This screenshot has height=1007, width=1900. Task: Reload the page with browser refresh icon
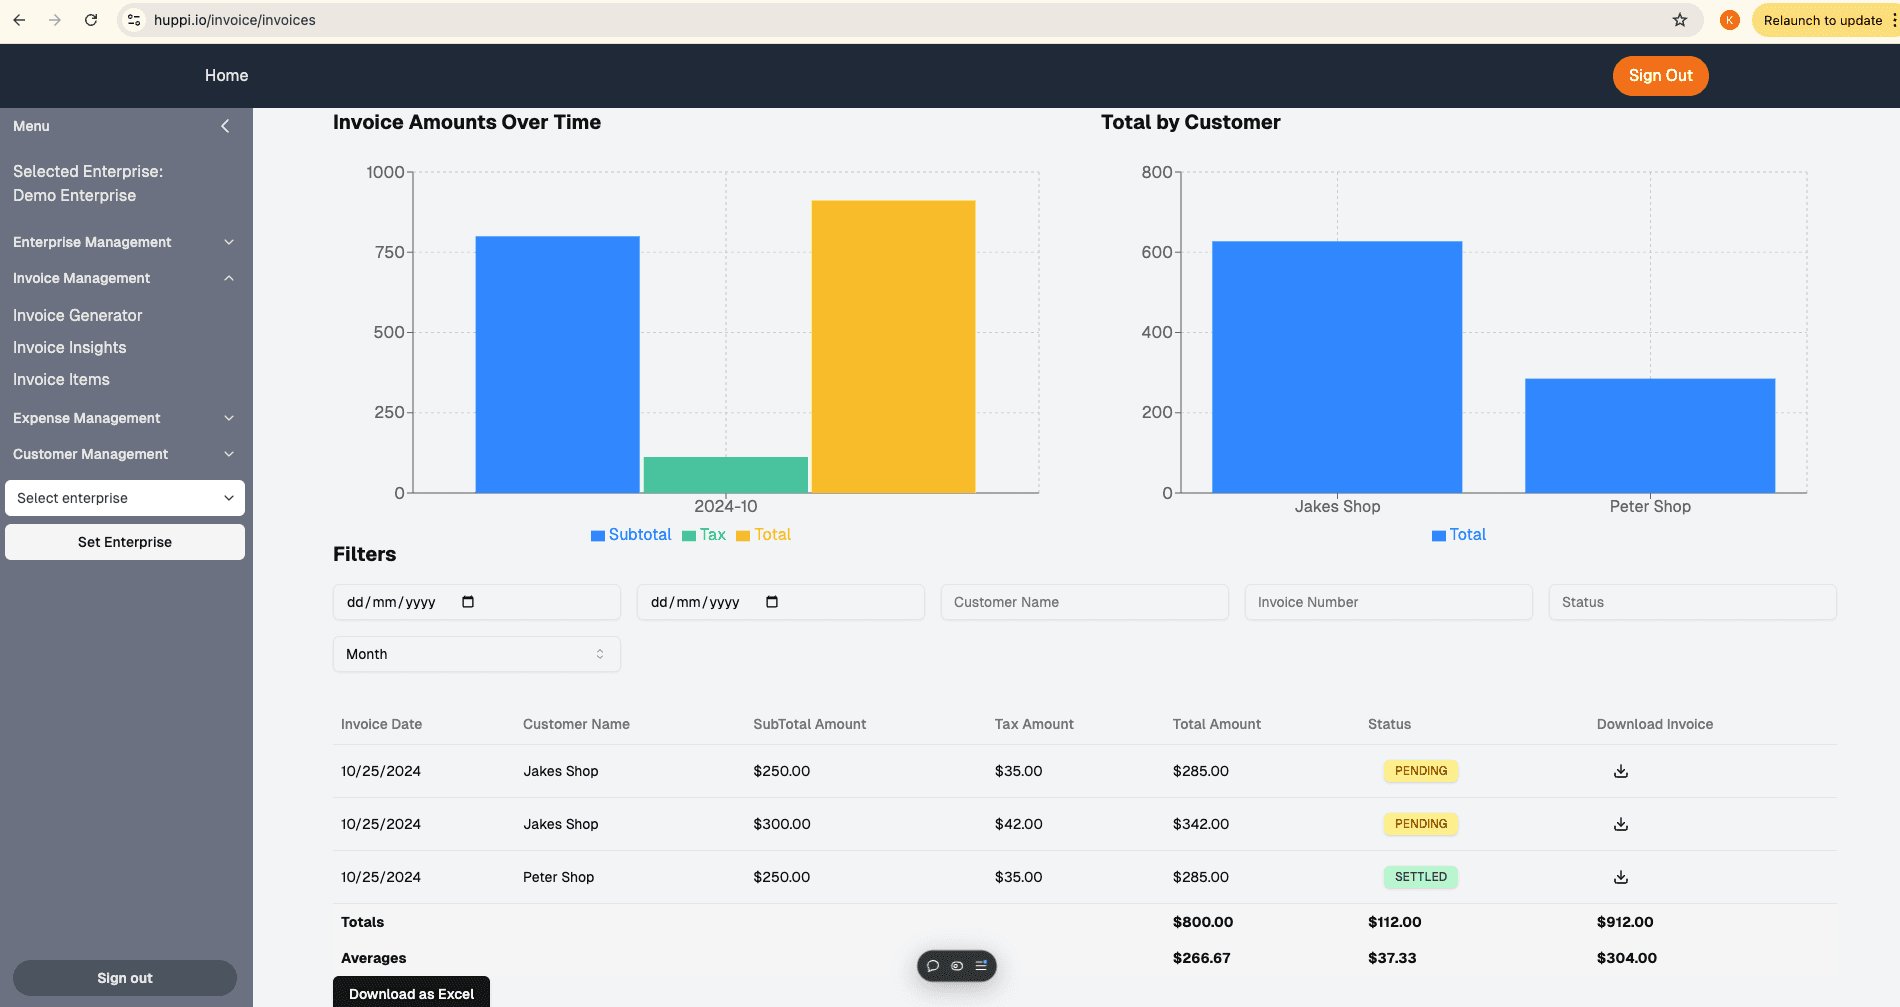[x=91, y=20]
